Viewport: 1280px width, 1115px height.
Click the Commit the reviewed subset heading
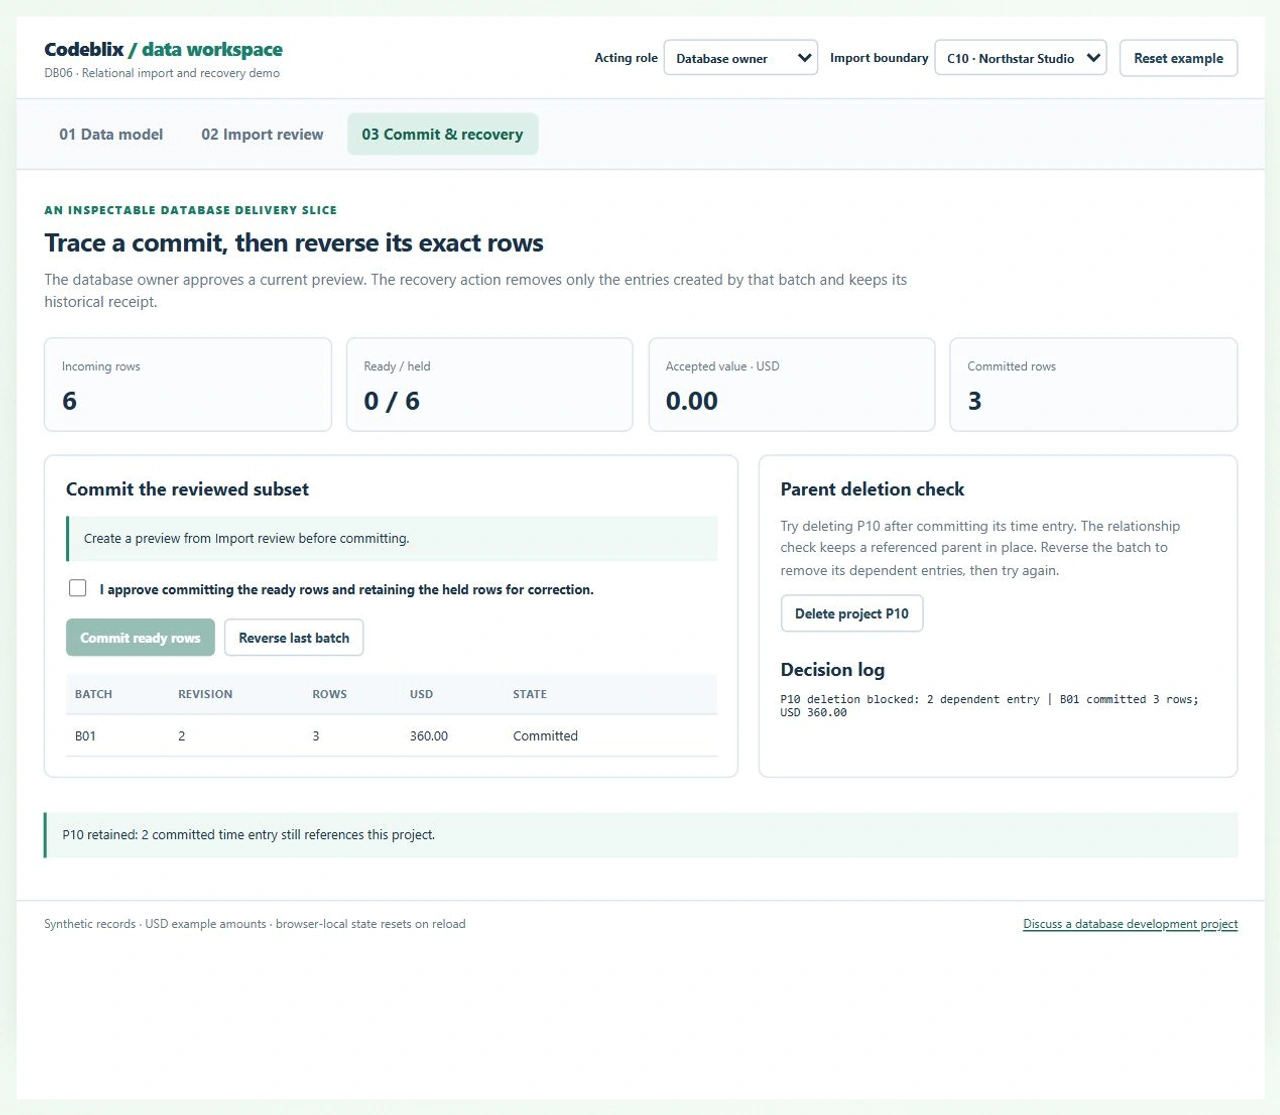coord(187,489)
